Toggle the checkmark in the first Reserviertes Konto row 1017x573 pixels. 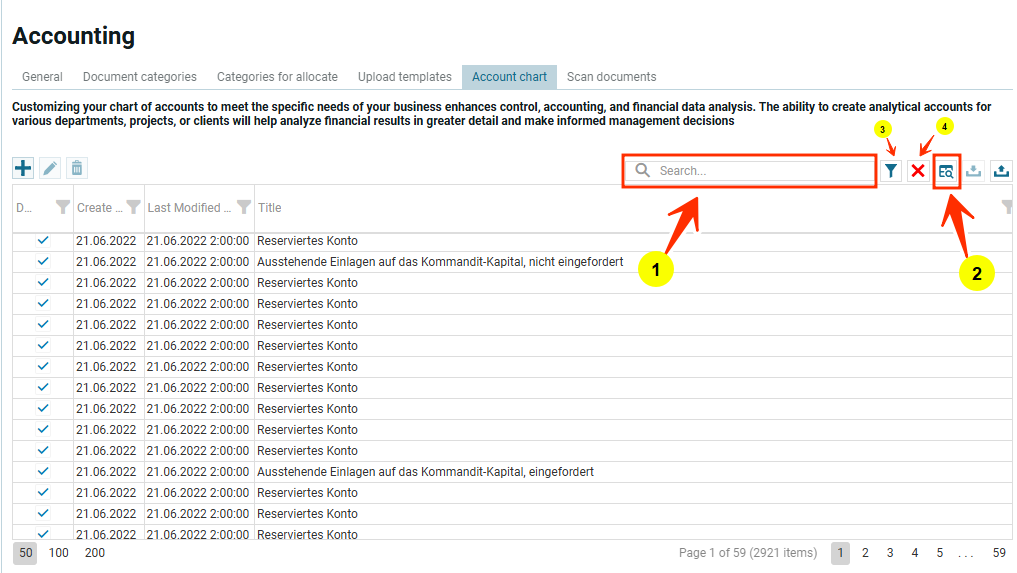point(43,241)
